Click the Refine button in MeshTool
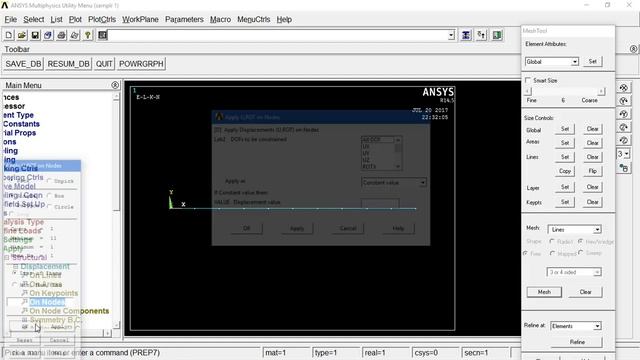The width and height of the screenshot is (640, 360). 577,342
